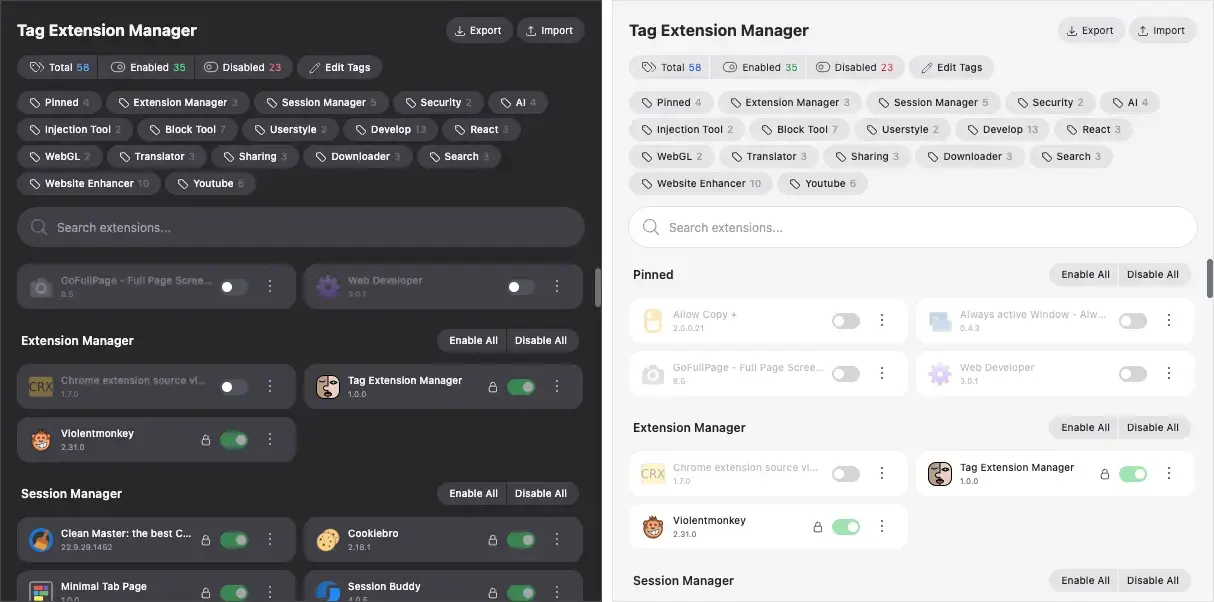The width and height of the screenshot is (1214, 602).
Task: Click Web Developer gear icon in dark panel
Action: 328,287
